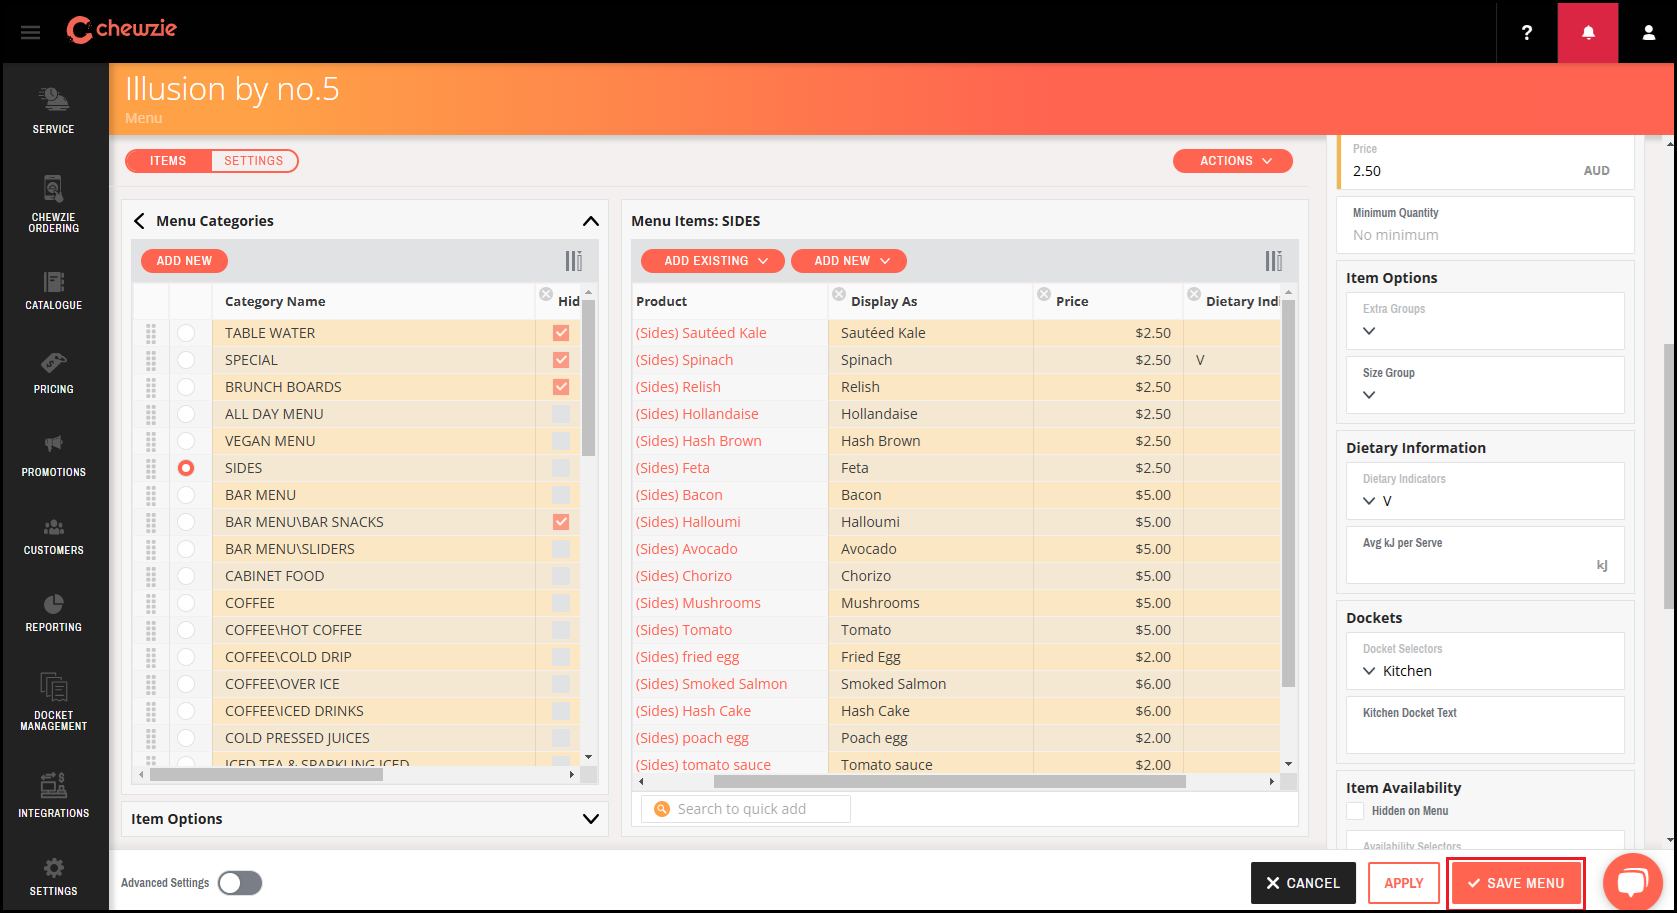1677x913 pixels.
Task: Go to Catalogue section
Action: click(53, 290)
